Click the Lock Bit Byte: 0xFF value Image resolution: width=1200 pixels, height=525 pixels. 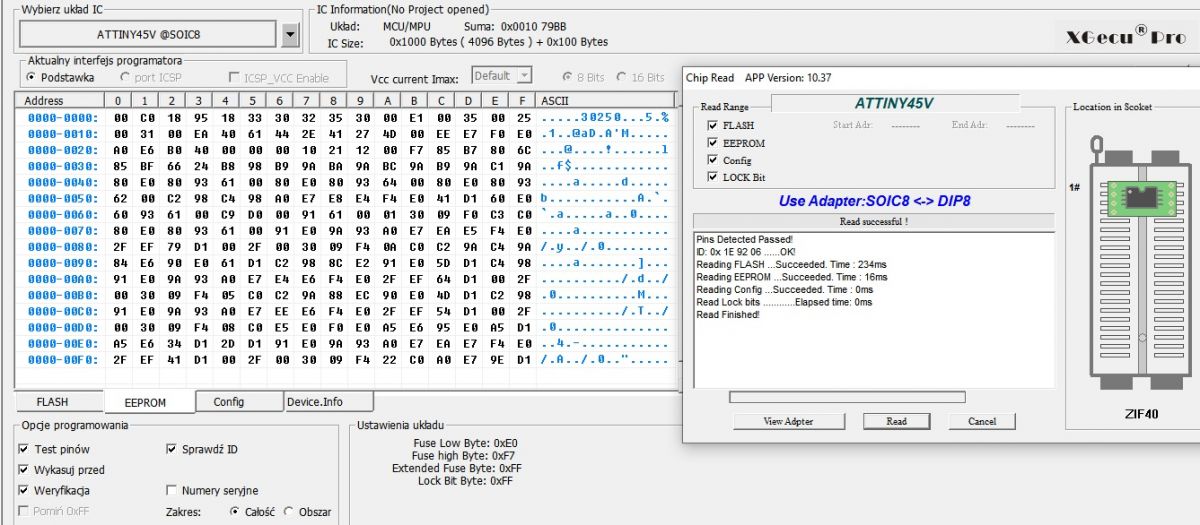point(465,481)
